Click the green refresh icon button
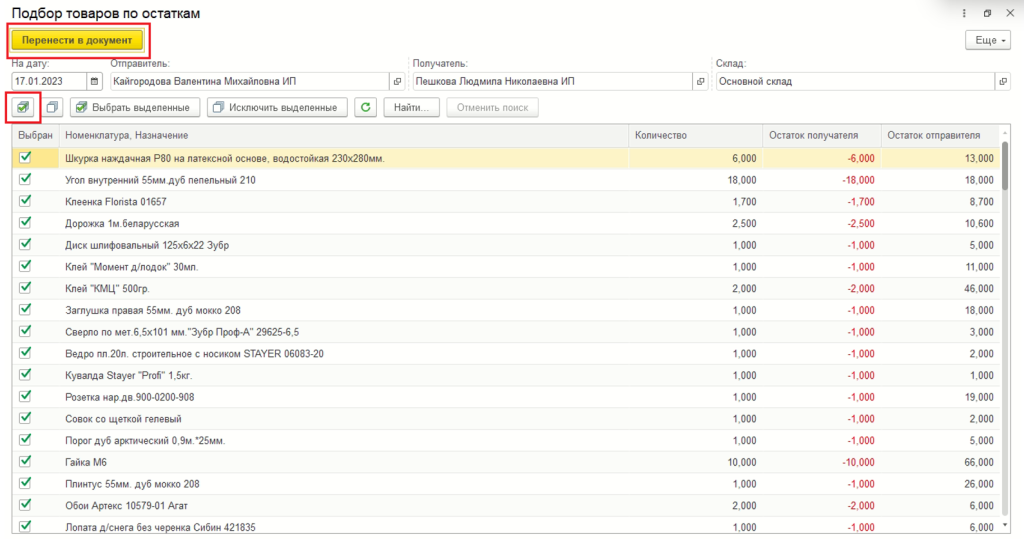Image resolution: width=1024 pixels, height=539 pixels. (366, 107)
